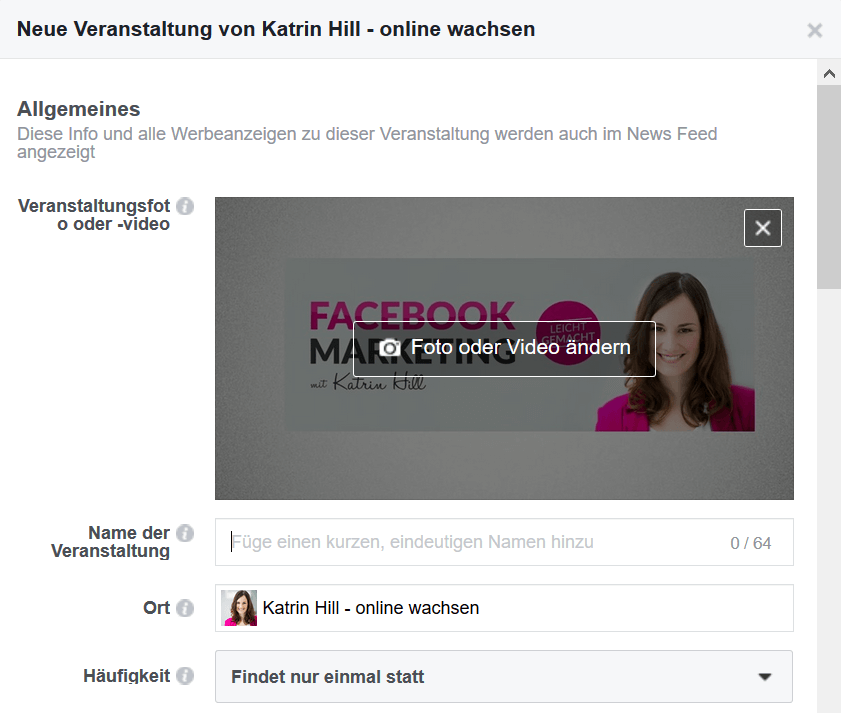
Task: Click the 0 / 64 character counter
Action: (750, 543)
